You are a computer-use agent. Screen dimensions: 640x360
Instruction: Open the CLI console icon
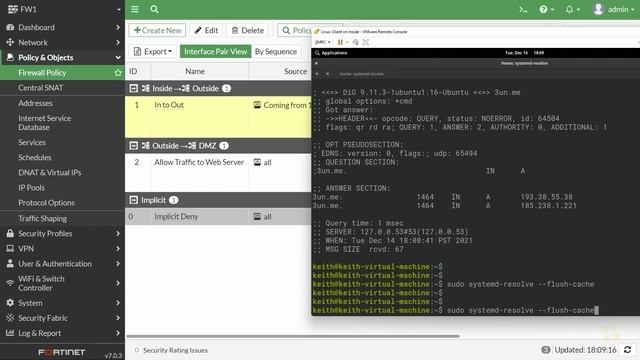click(523, 9)
